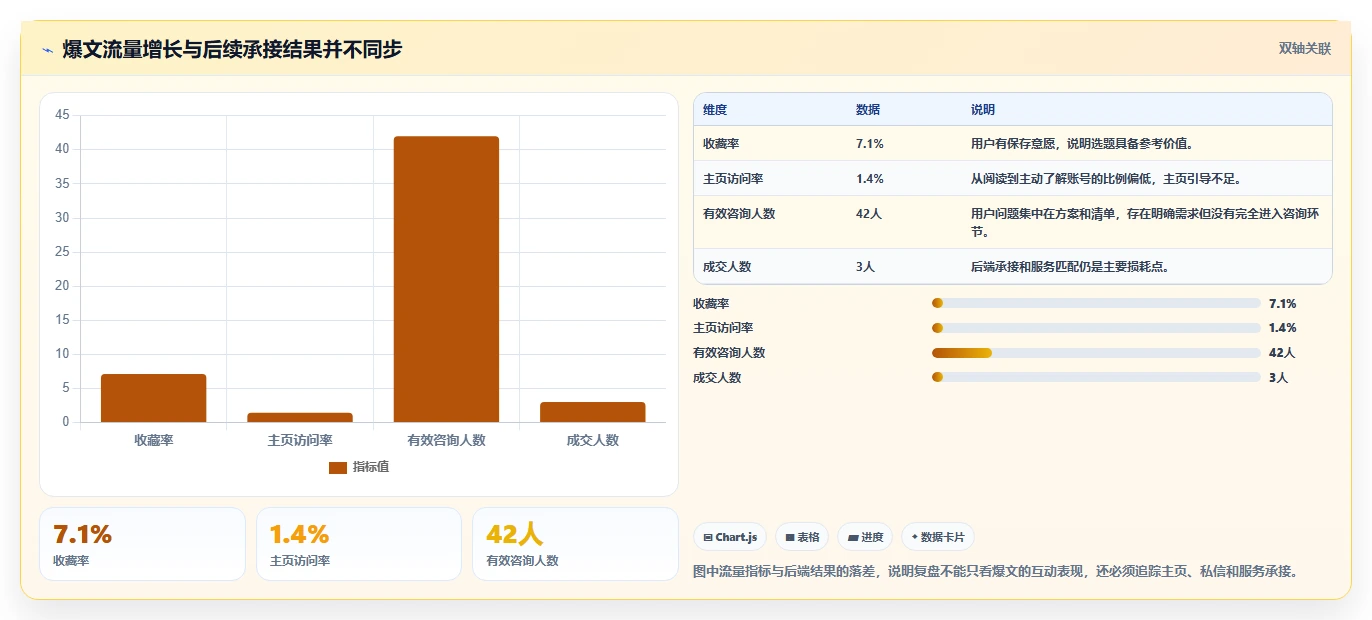Click the 主页访问率 label in the progress list
The height and width of the screenshot is (620, 1372).
723,328
